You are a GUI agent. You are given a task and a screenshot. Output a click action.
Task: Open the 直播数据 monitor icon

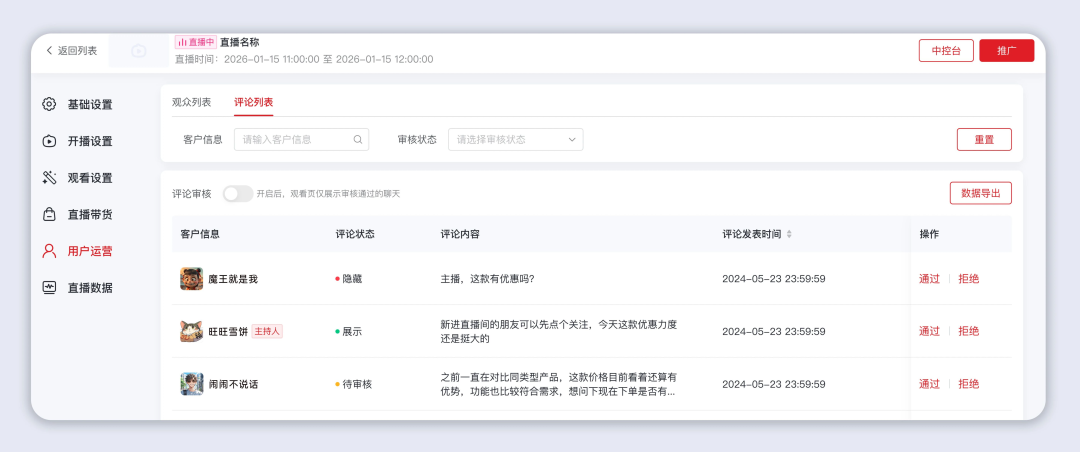49,288
